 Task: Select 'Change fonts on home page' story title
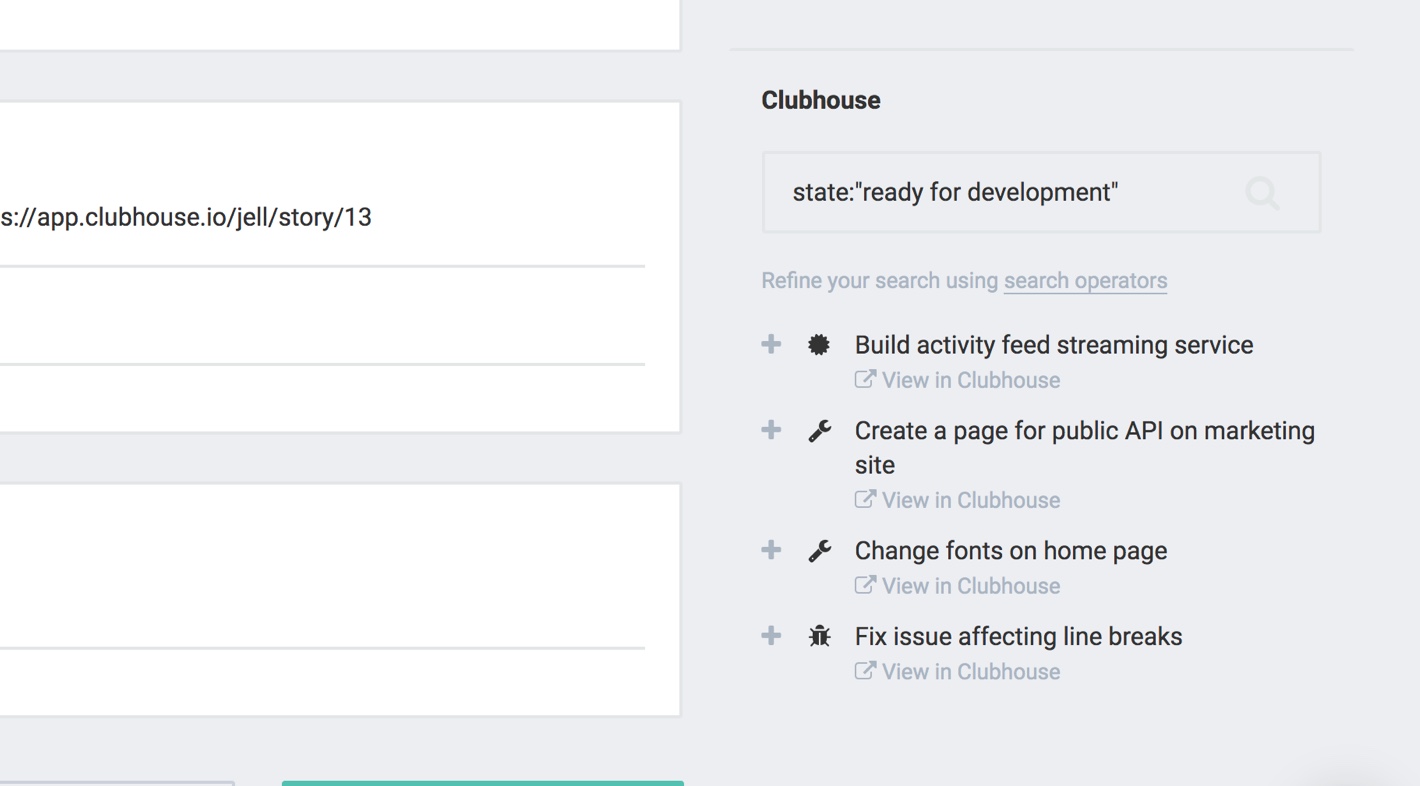coord(1011,551)
